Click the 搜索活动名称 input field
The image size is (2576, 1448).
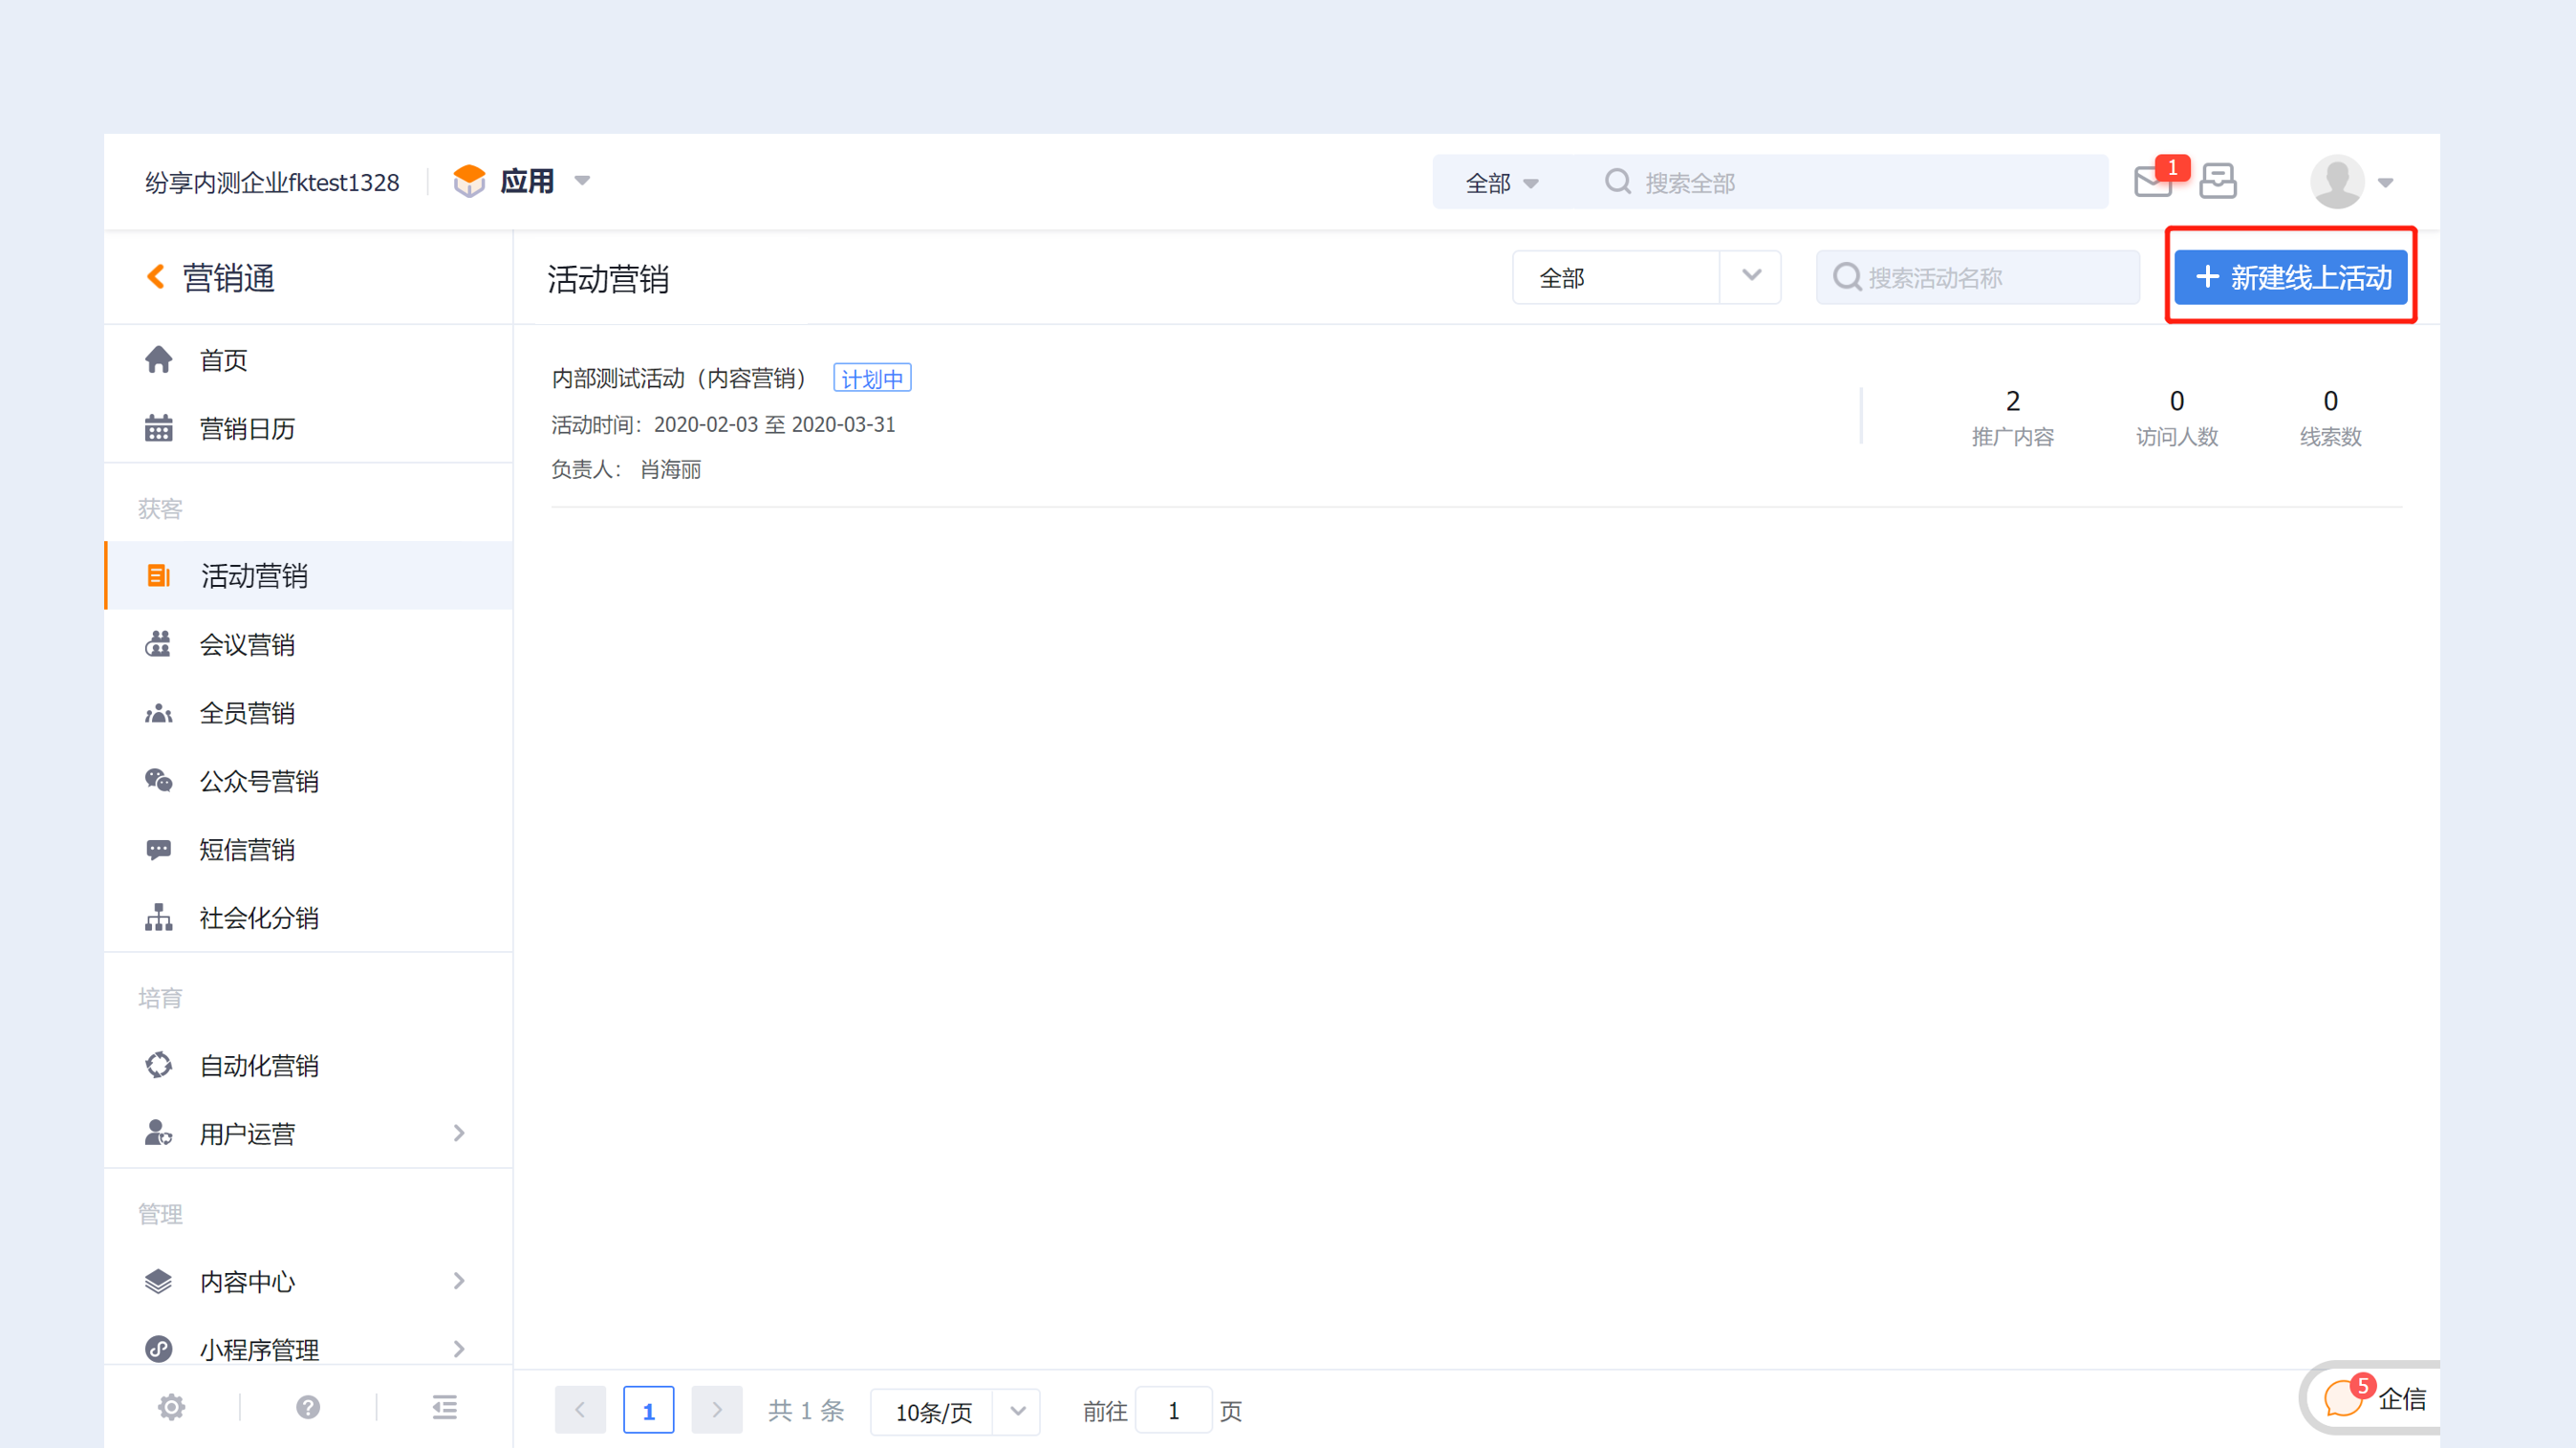pyautogui.click(x=1978, y=277)
